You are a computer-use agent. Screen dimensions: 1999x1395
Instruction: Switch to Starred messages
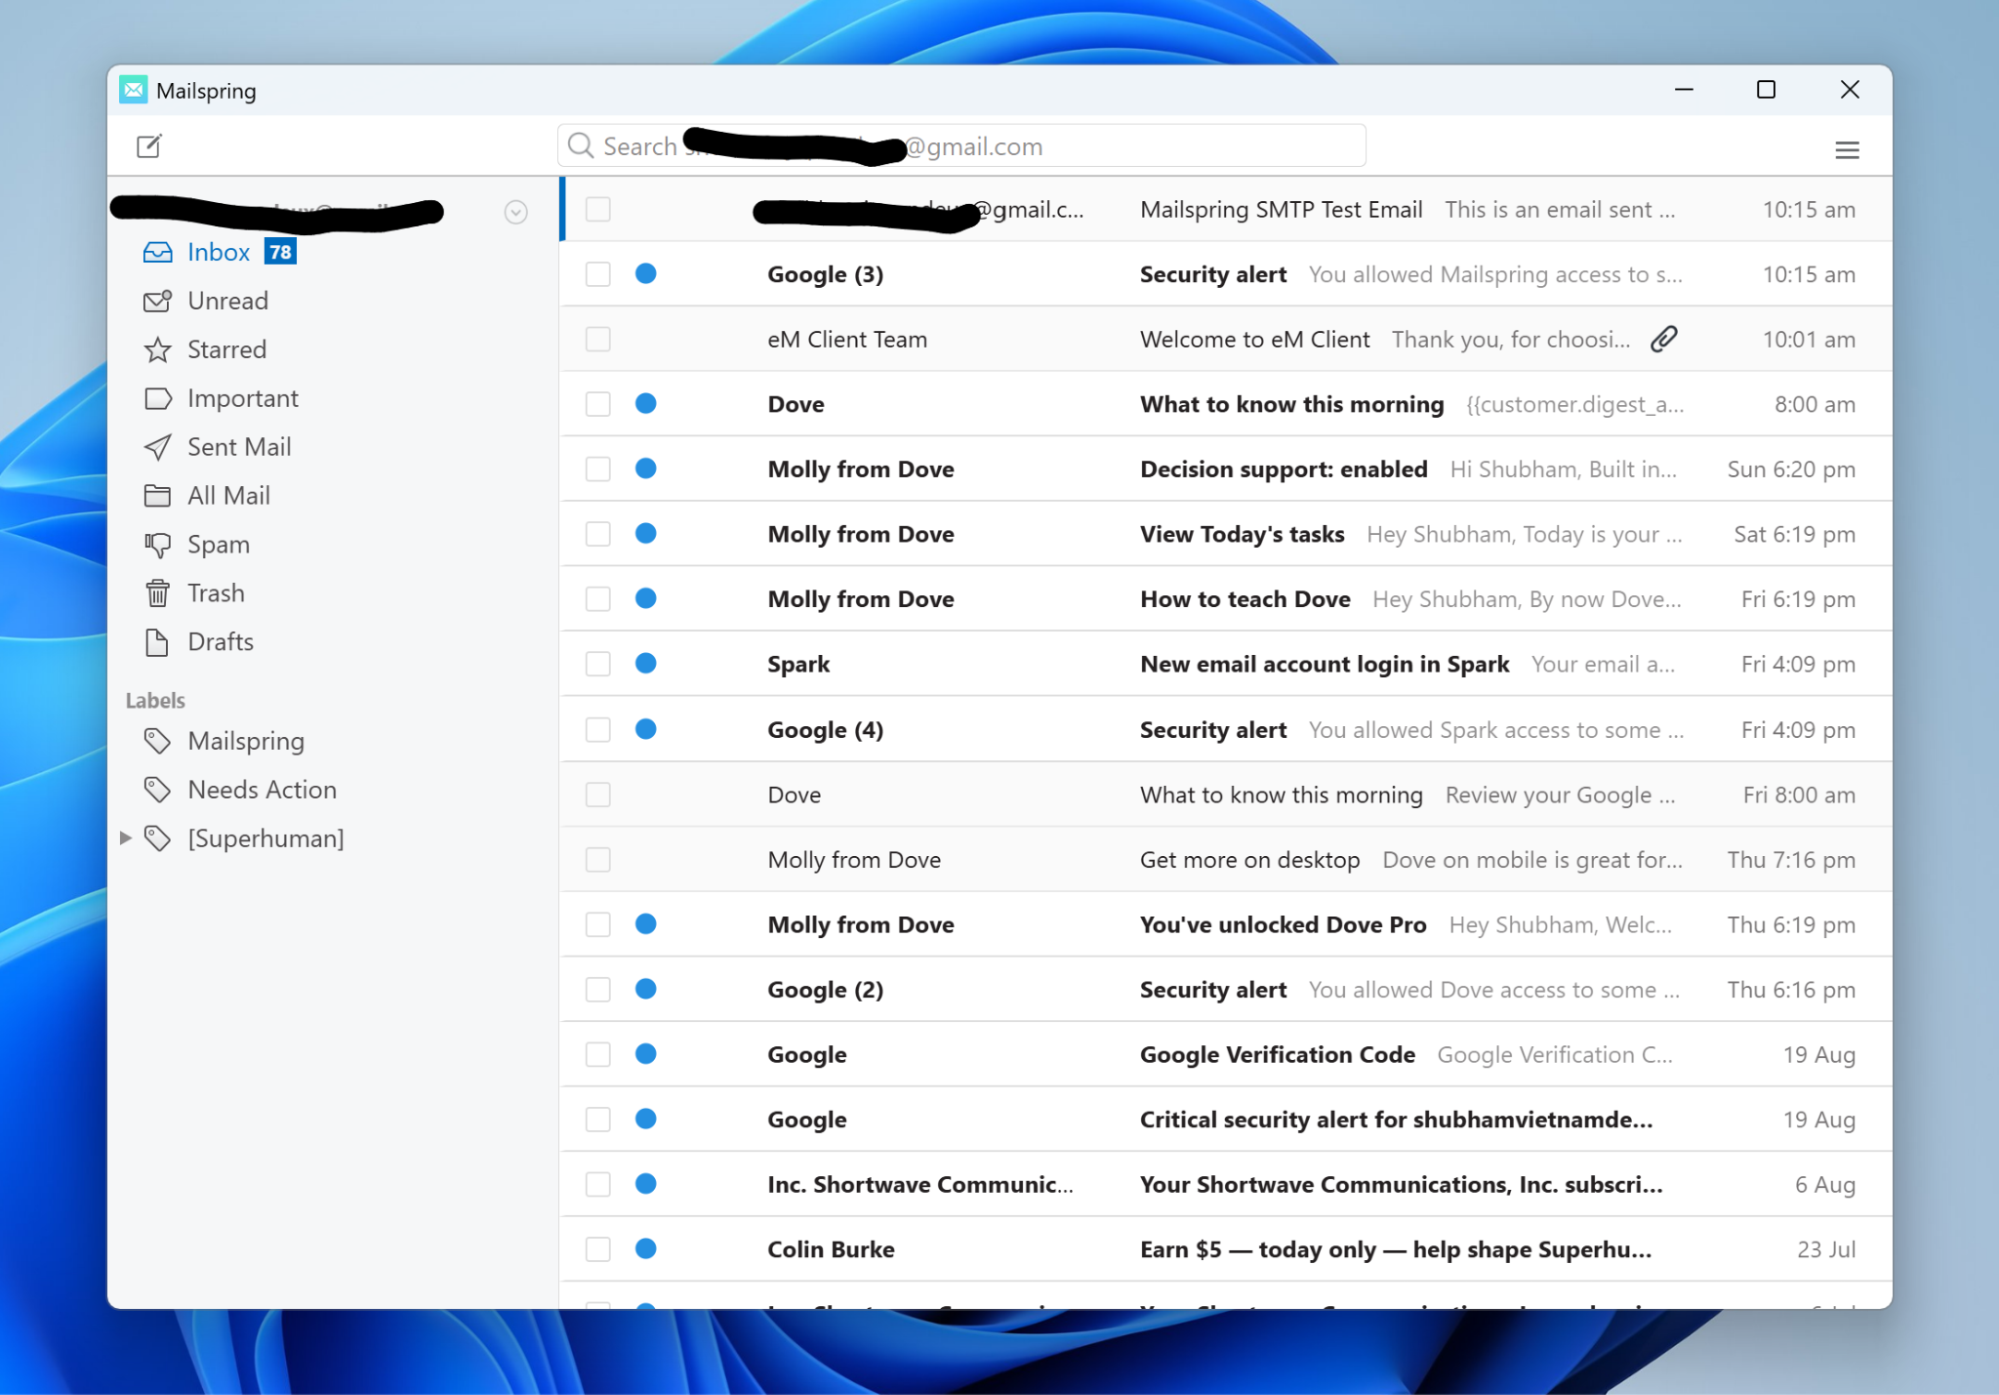pyautogui.click(x=227, y=350)
